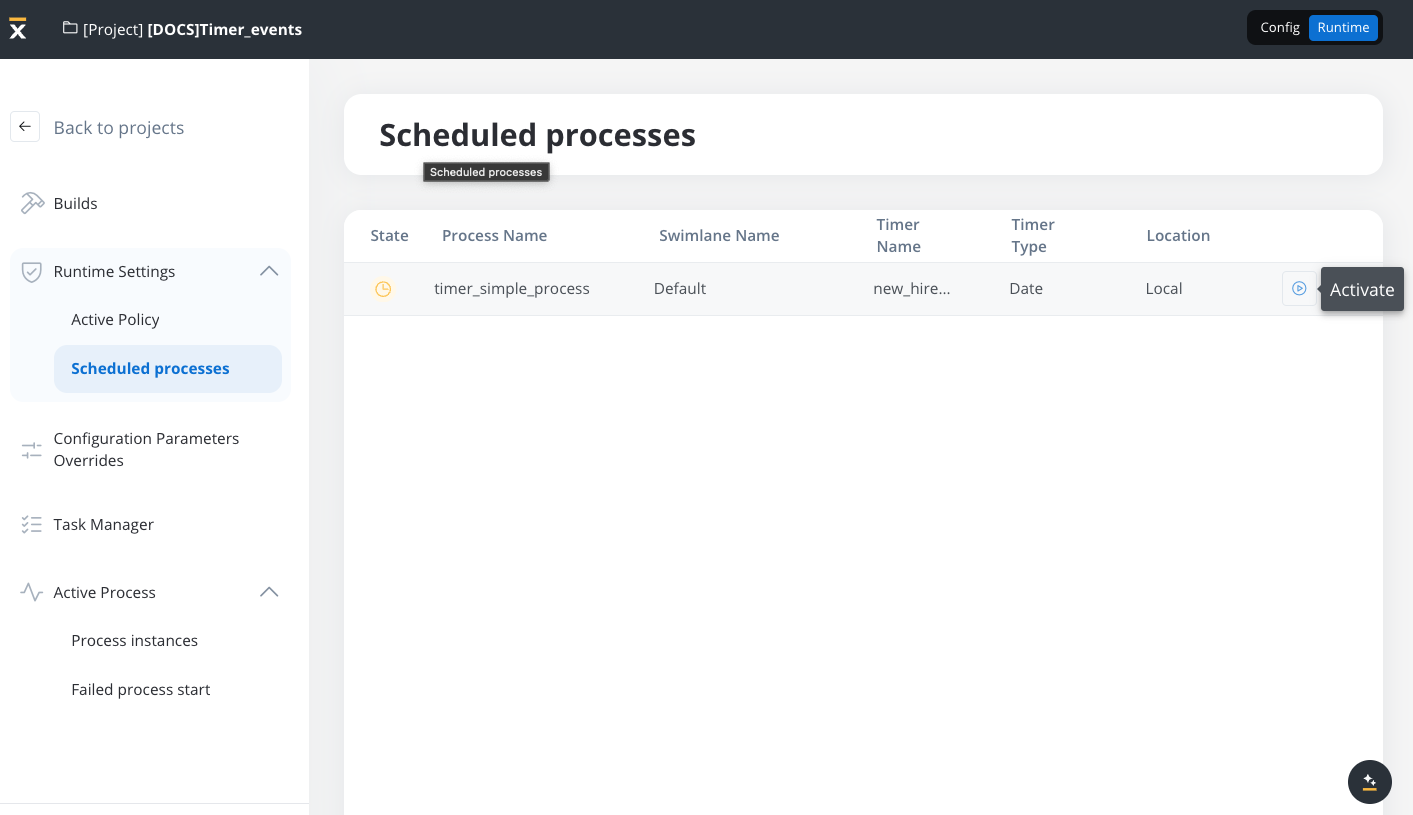Go back to projects
Viewport: 1413px width, 815px height.
[x=118, y=128]
